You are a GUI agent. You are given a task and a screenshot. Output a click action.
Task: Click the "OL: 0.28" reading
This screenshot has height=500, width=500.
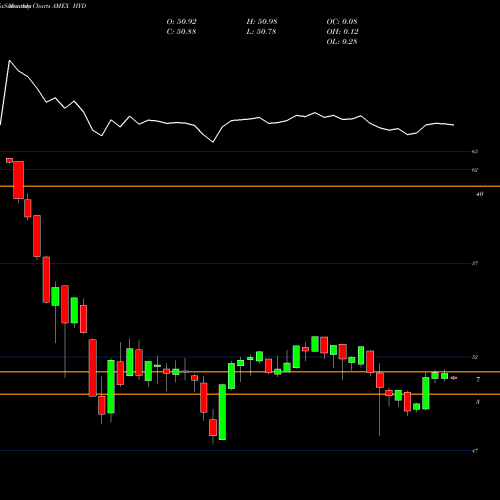pyautogui.click(x=342, y=42)
